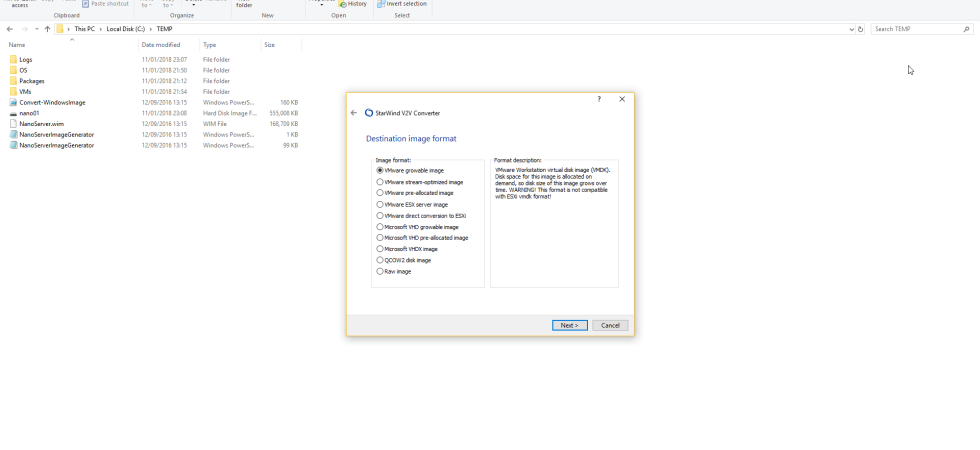Select VMware direct conversion to ESXi
The height and width of the screenshot is (450, 980).
[421, 216]
